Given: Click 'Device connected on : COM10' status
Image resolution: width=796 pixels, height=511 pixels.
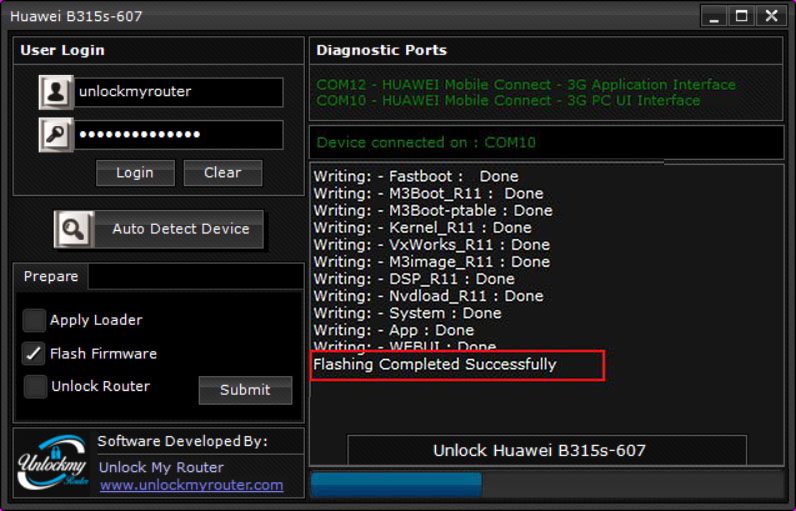Looking at the screenshot, I should point(426,143).
